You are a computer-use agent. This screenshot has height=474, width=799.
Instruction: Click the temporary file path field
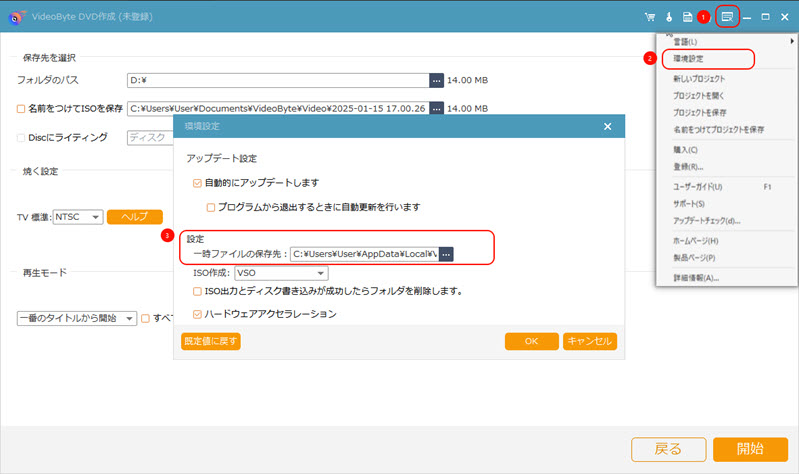pyautogui.click(x=365, y=254)
